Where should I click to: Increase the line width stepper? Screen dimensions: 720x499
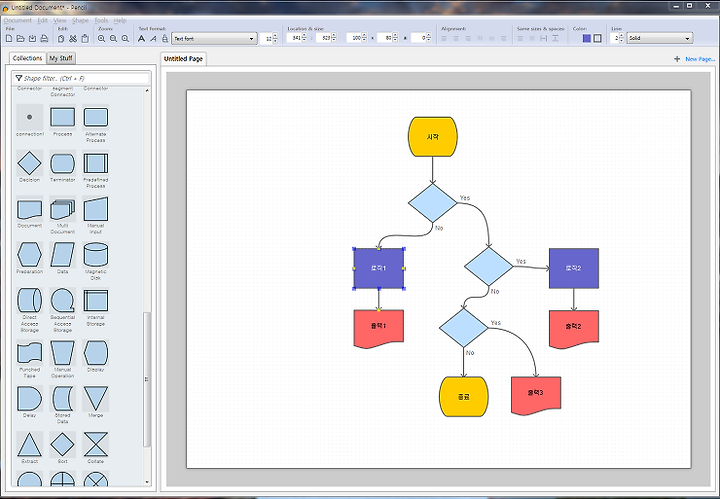click(622, 35)
